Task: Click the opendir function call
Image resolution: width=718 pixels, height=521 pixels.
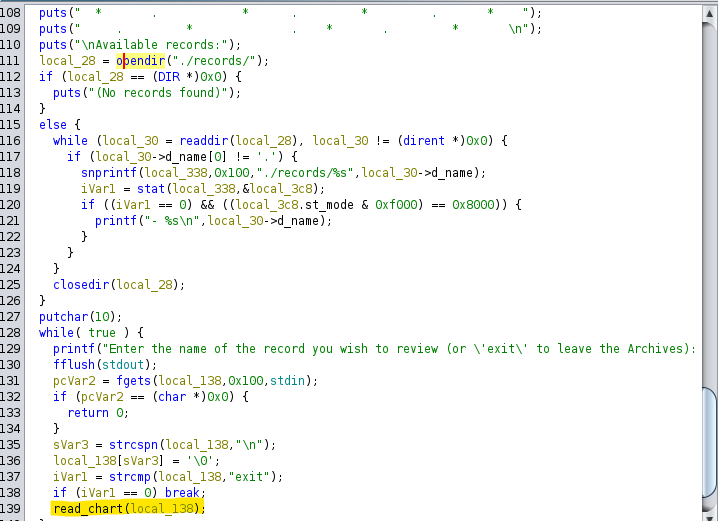Action: [141, 60]
